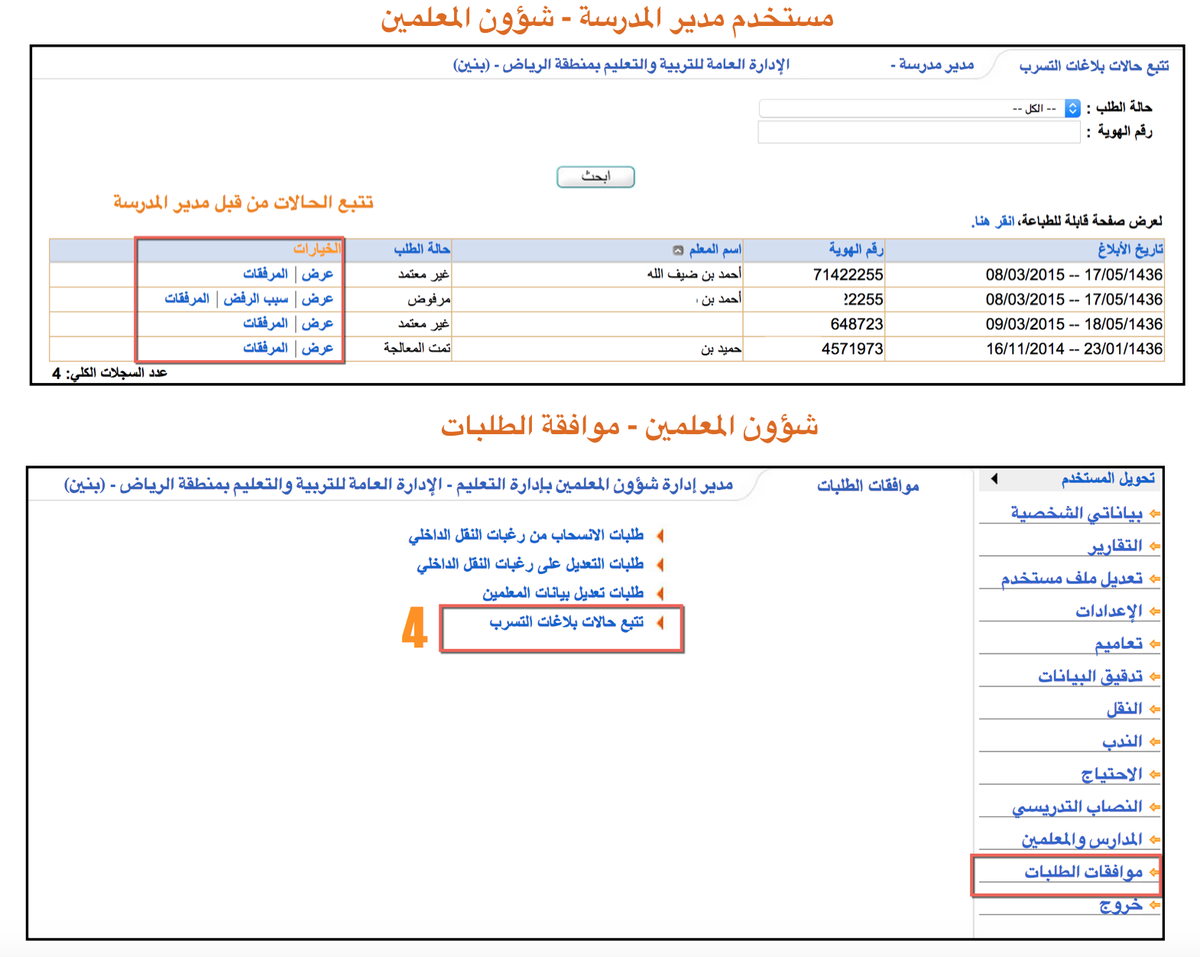Image resolution: width=1200 pixels, height=957 pixels.
Task: Click عرض in the مرفوض row
Action: click(x=318, y=299)
